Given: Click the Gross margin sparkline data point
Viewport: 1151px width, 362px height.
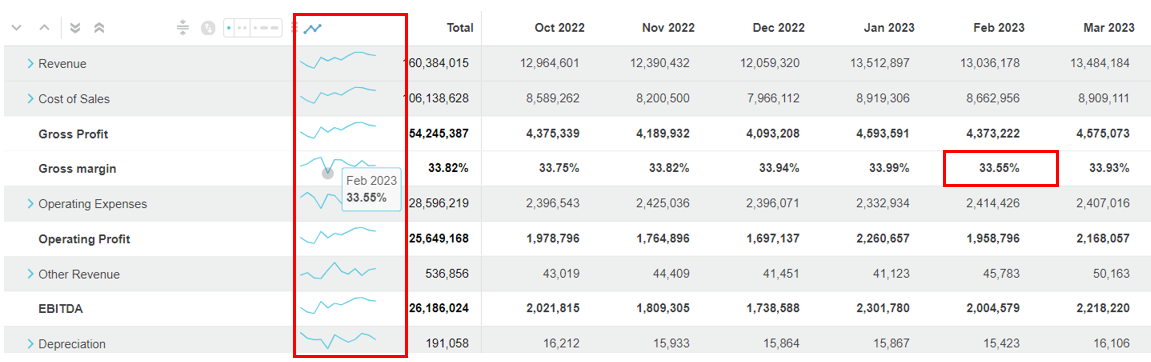Looking at the screenshot, I should click(327, 173).
